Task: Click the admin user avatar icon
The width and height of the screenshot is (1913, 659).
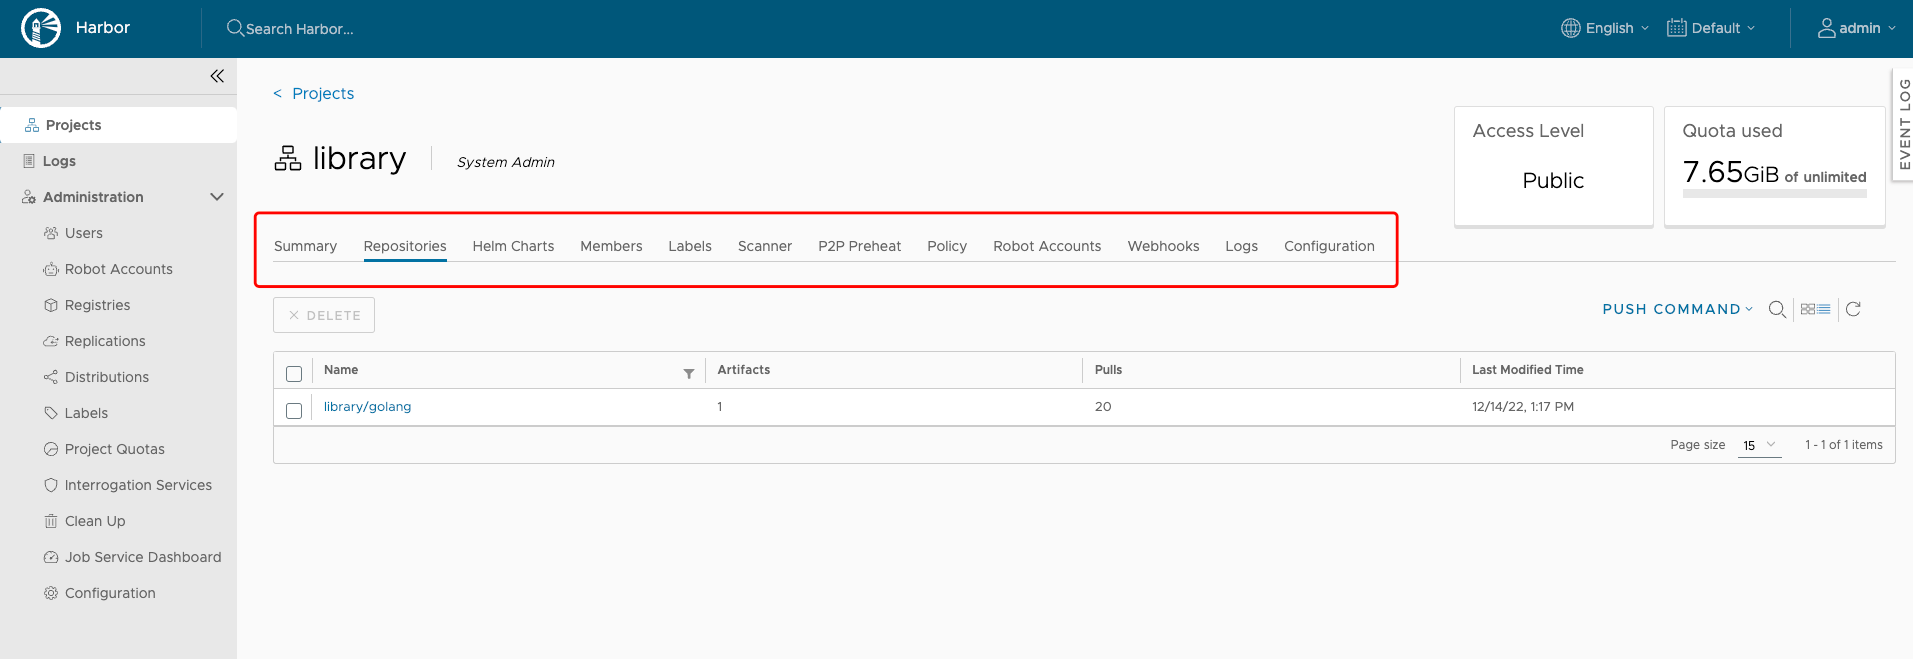Action: click(1827, 28)
